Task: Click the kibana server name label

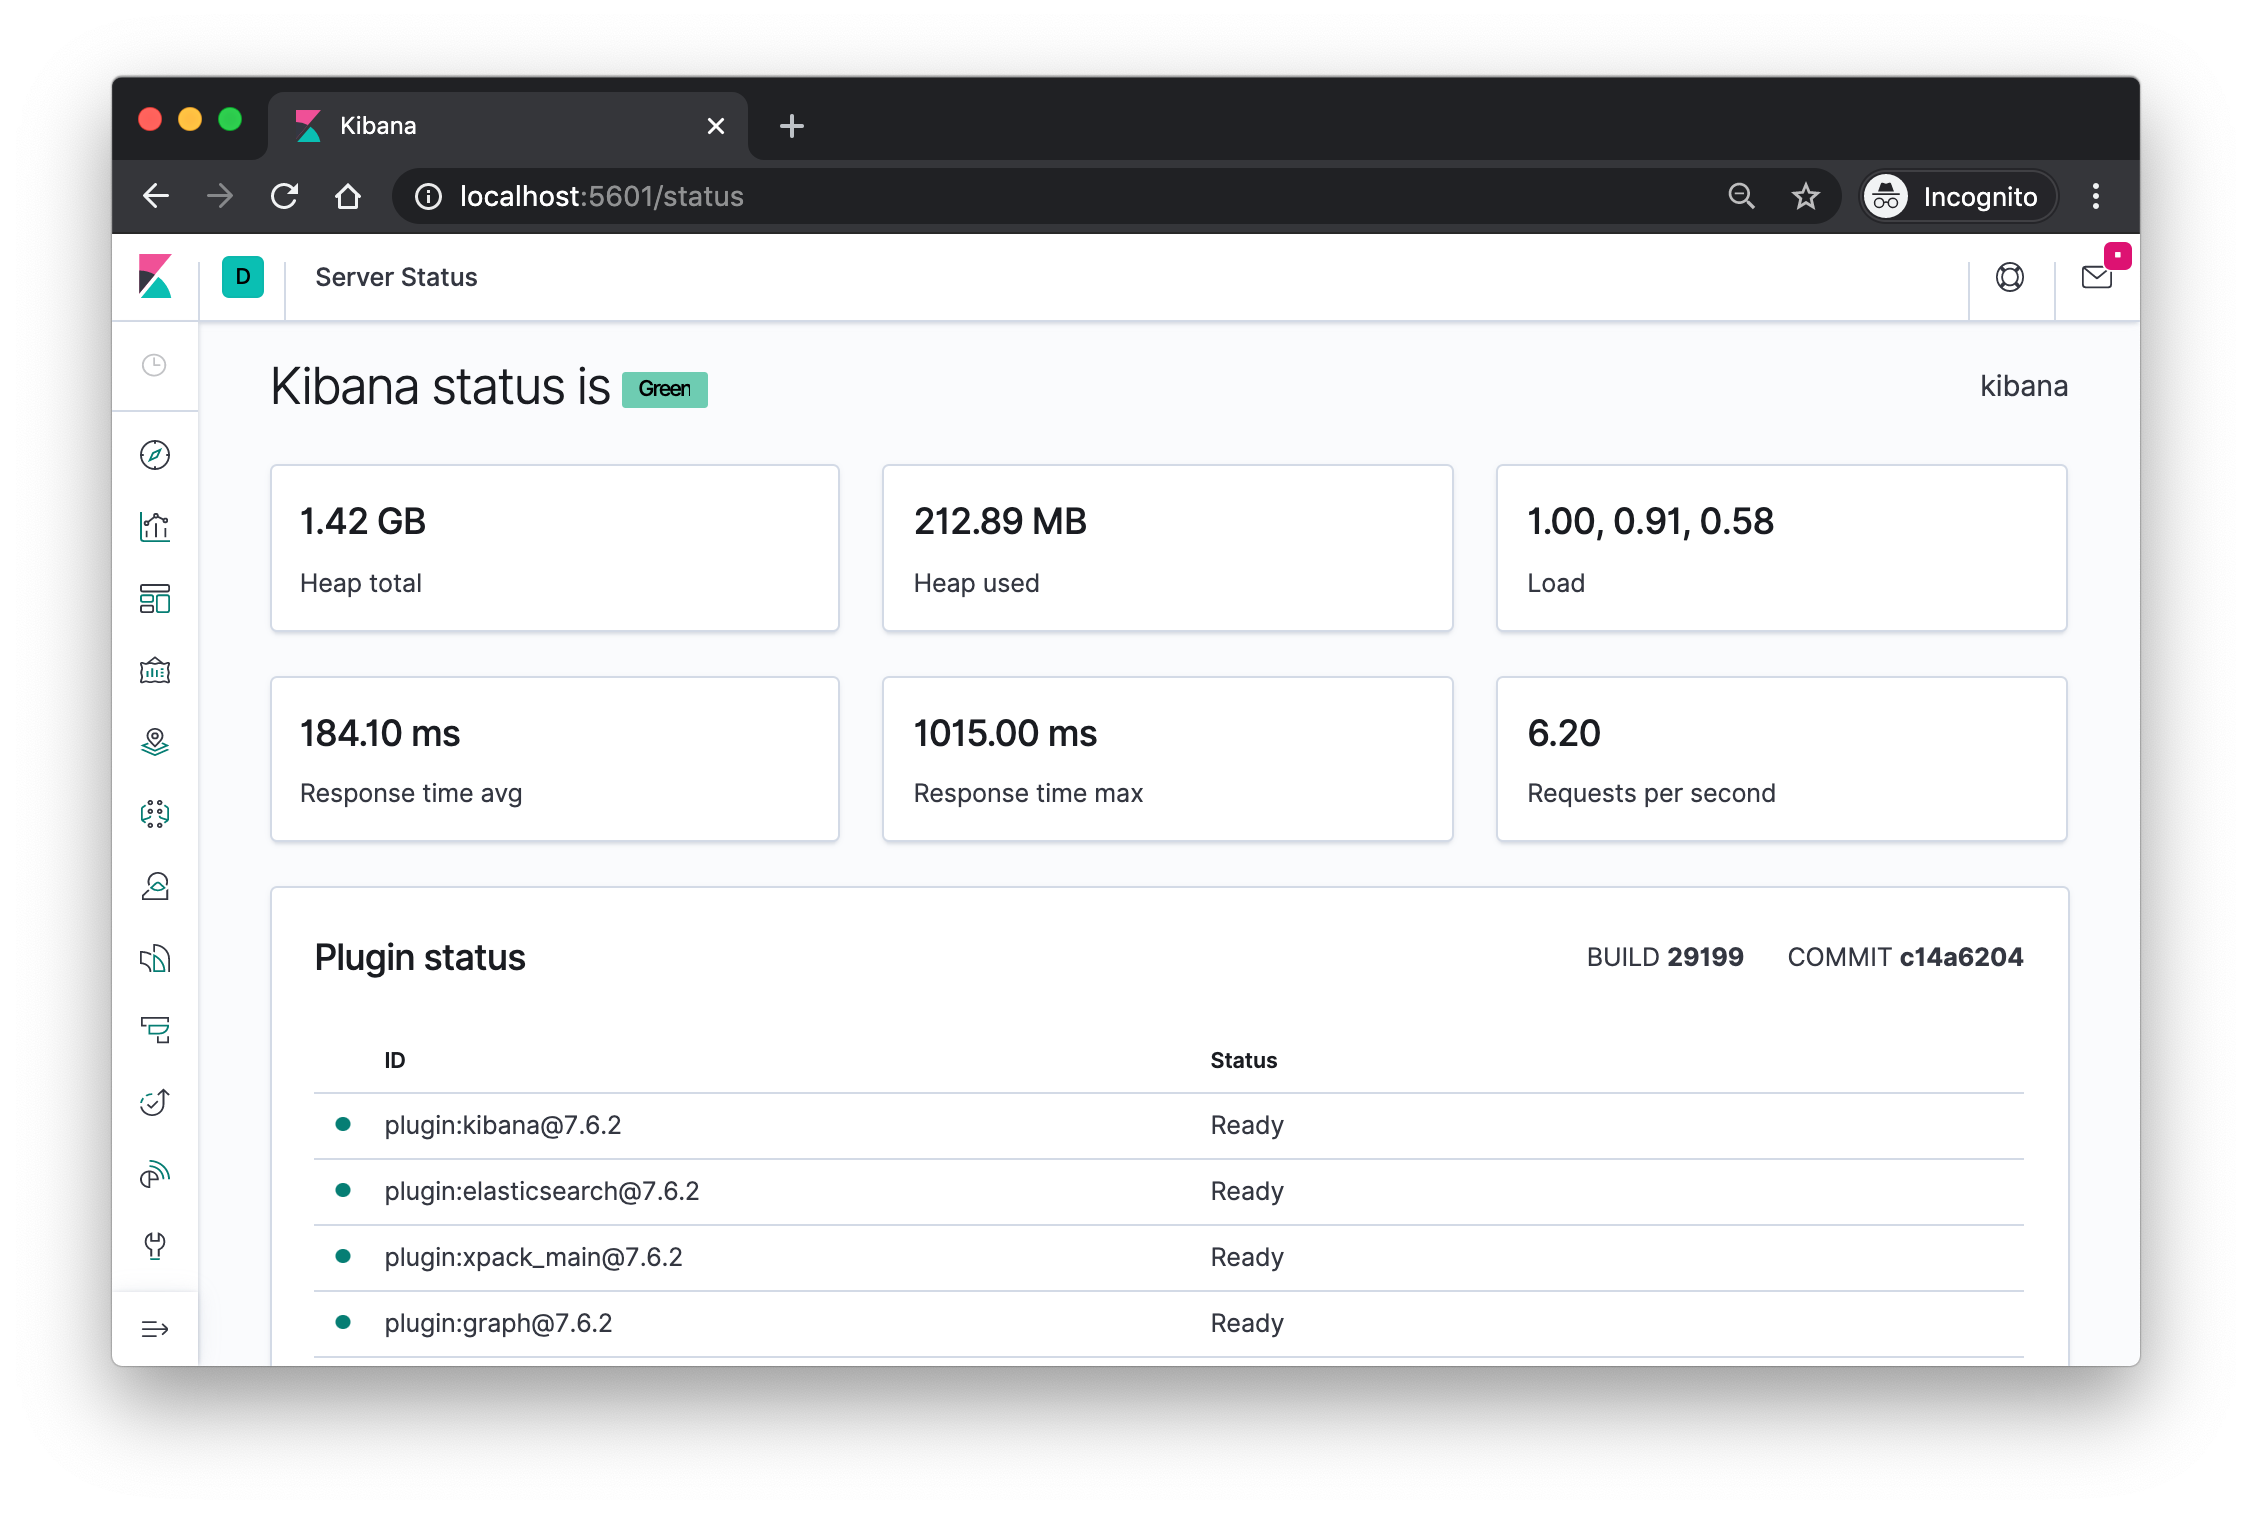Action: coord(2024,386)
